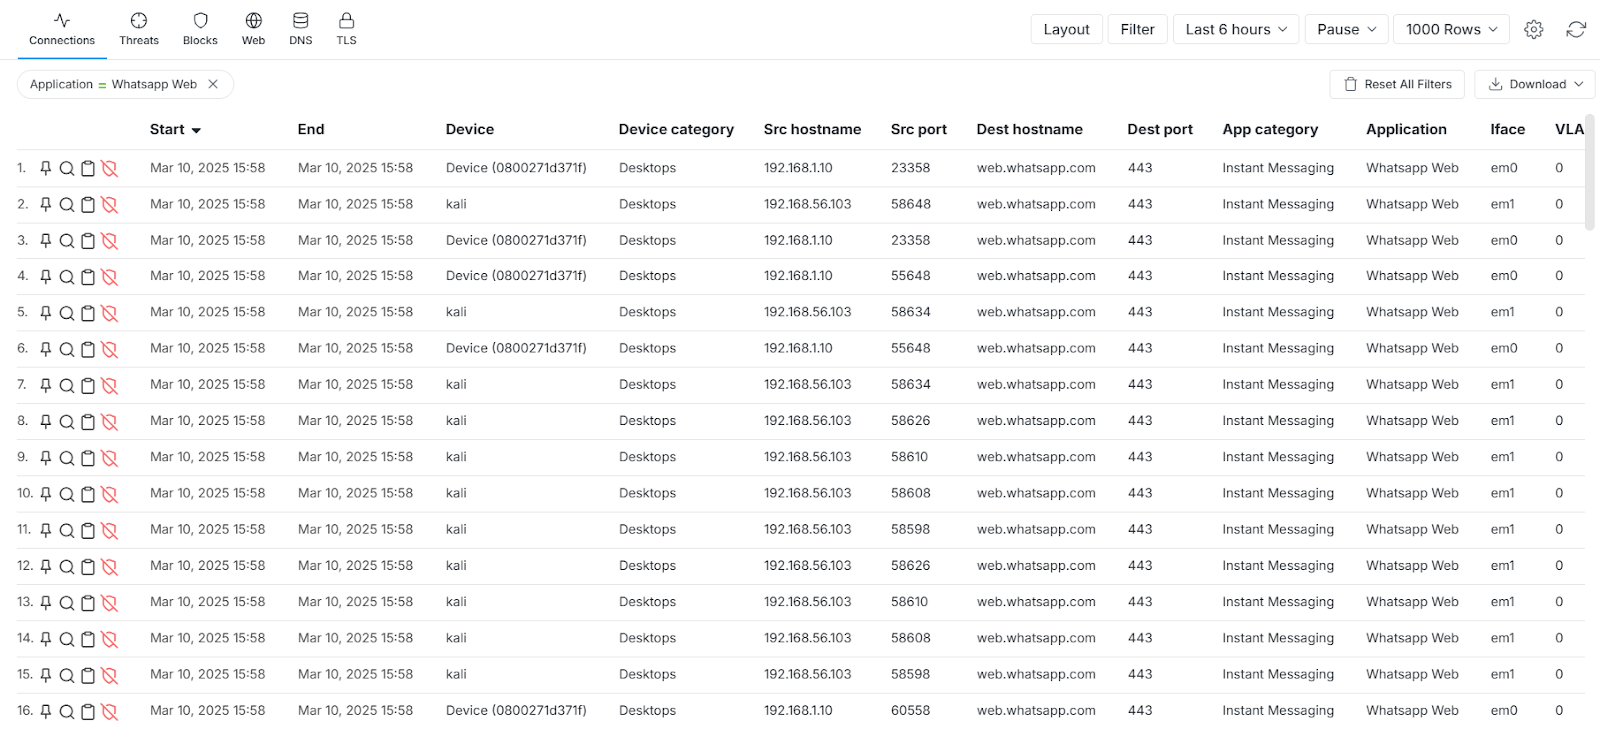This screenshot has width=1600, height=729.
Task: Inspect row 2 with magnifier icon
Action: pos(66,205)
